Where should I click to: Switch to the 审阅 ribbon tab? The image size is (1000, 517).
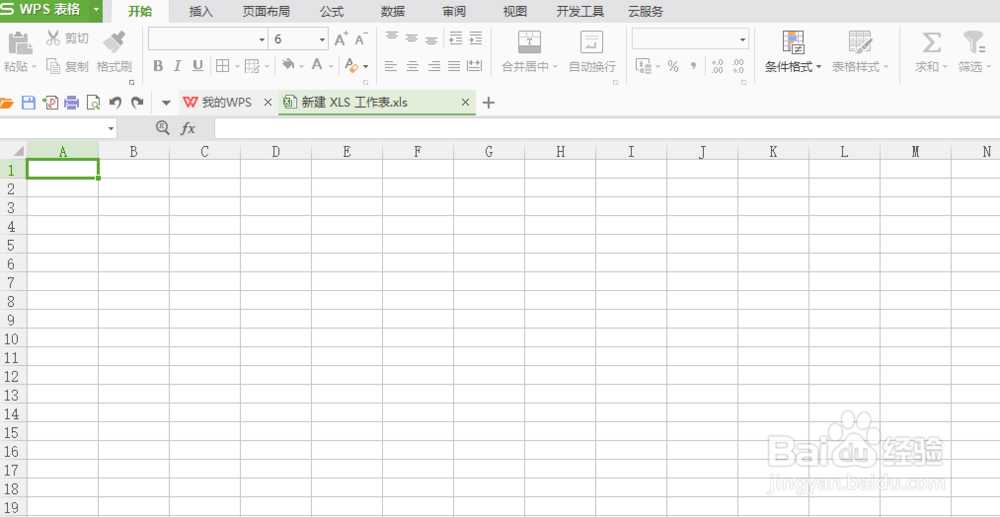454,11
